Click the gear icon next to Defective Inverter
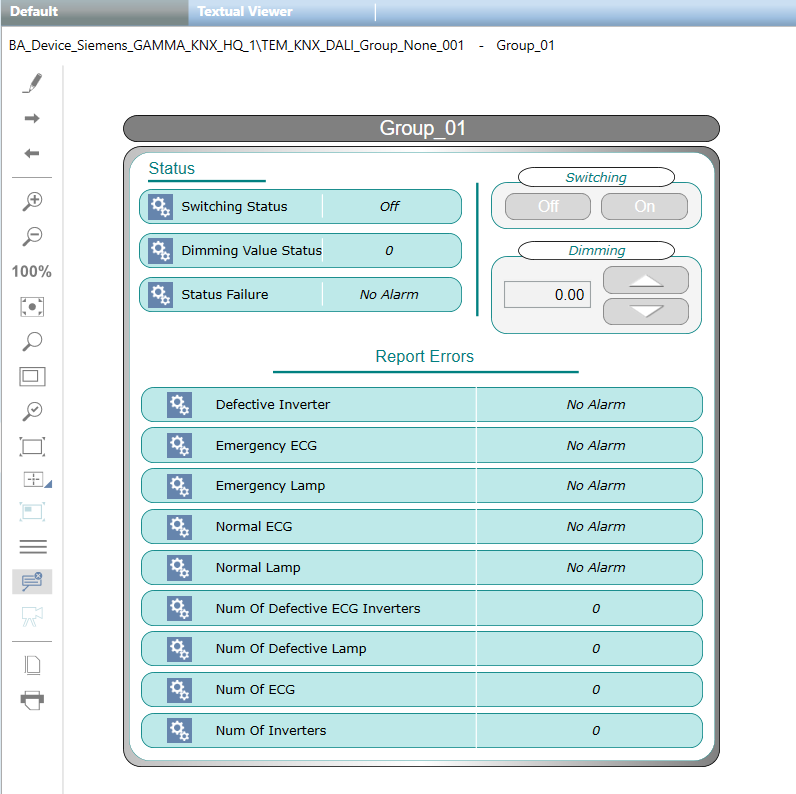This screenshot has height=794, width=796. click(x=179, y=405)
